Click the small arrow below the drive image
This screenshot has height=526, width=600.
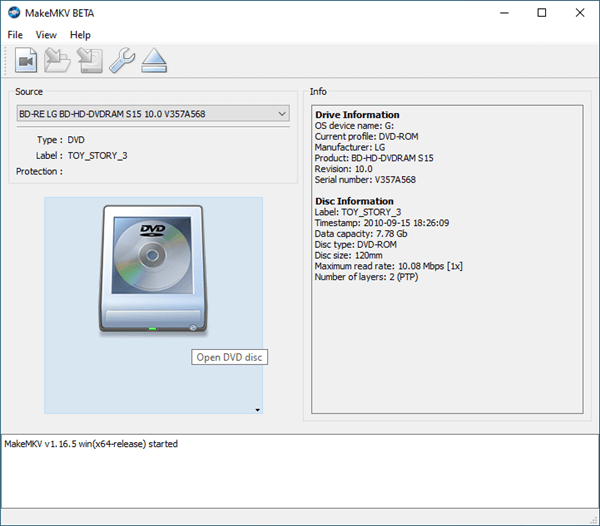(258, 410)
